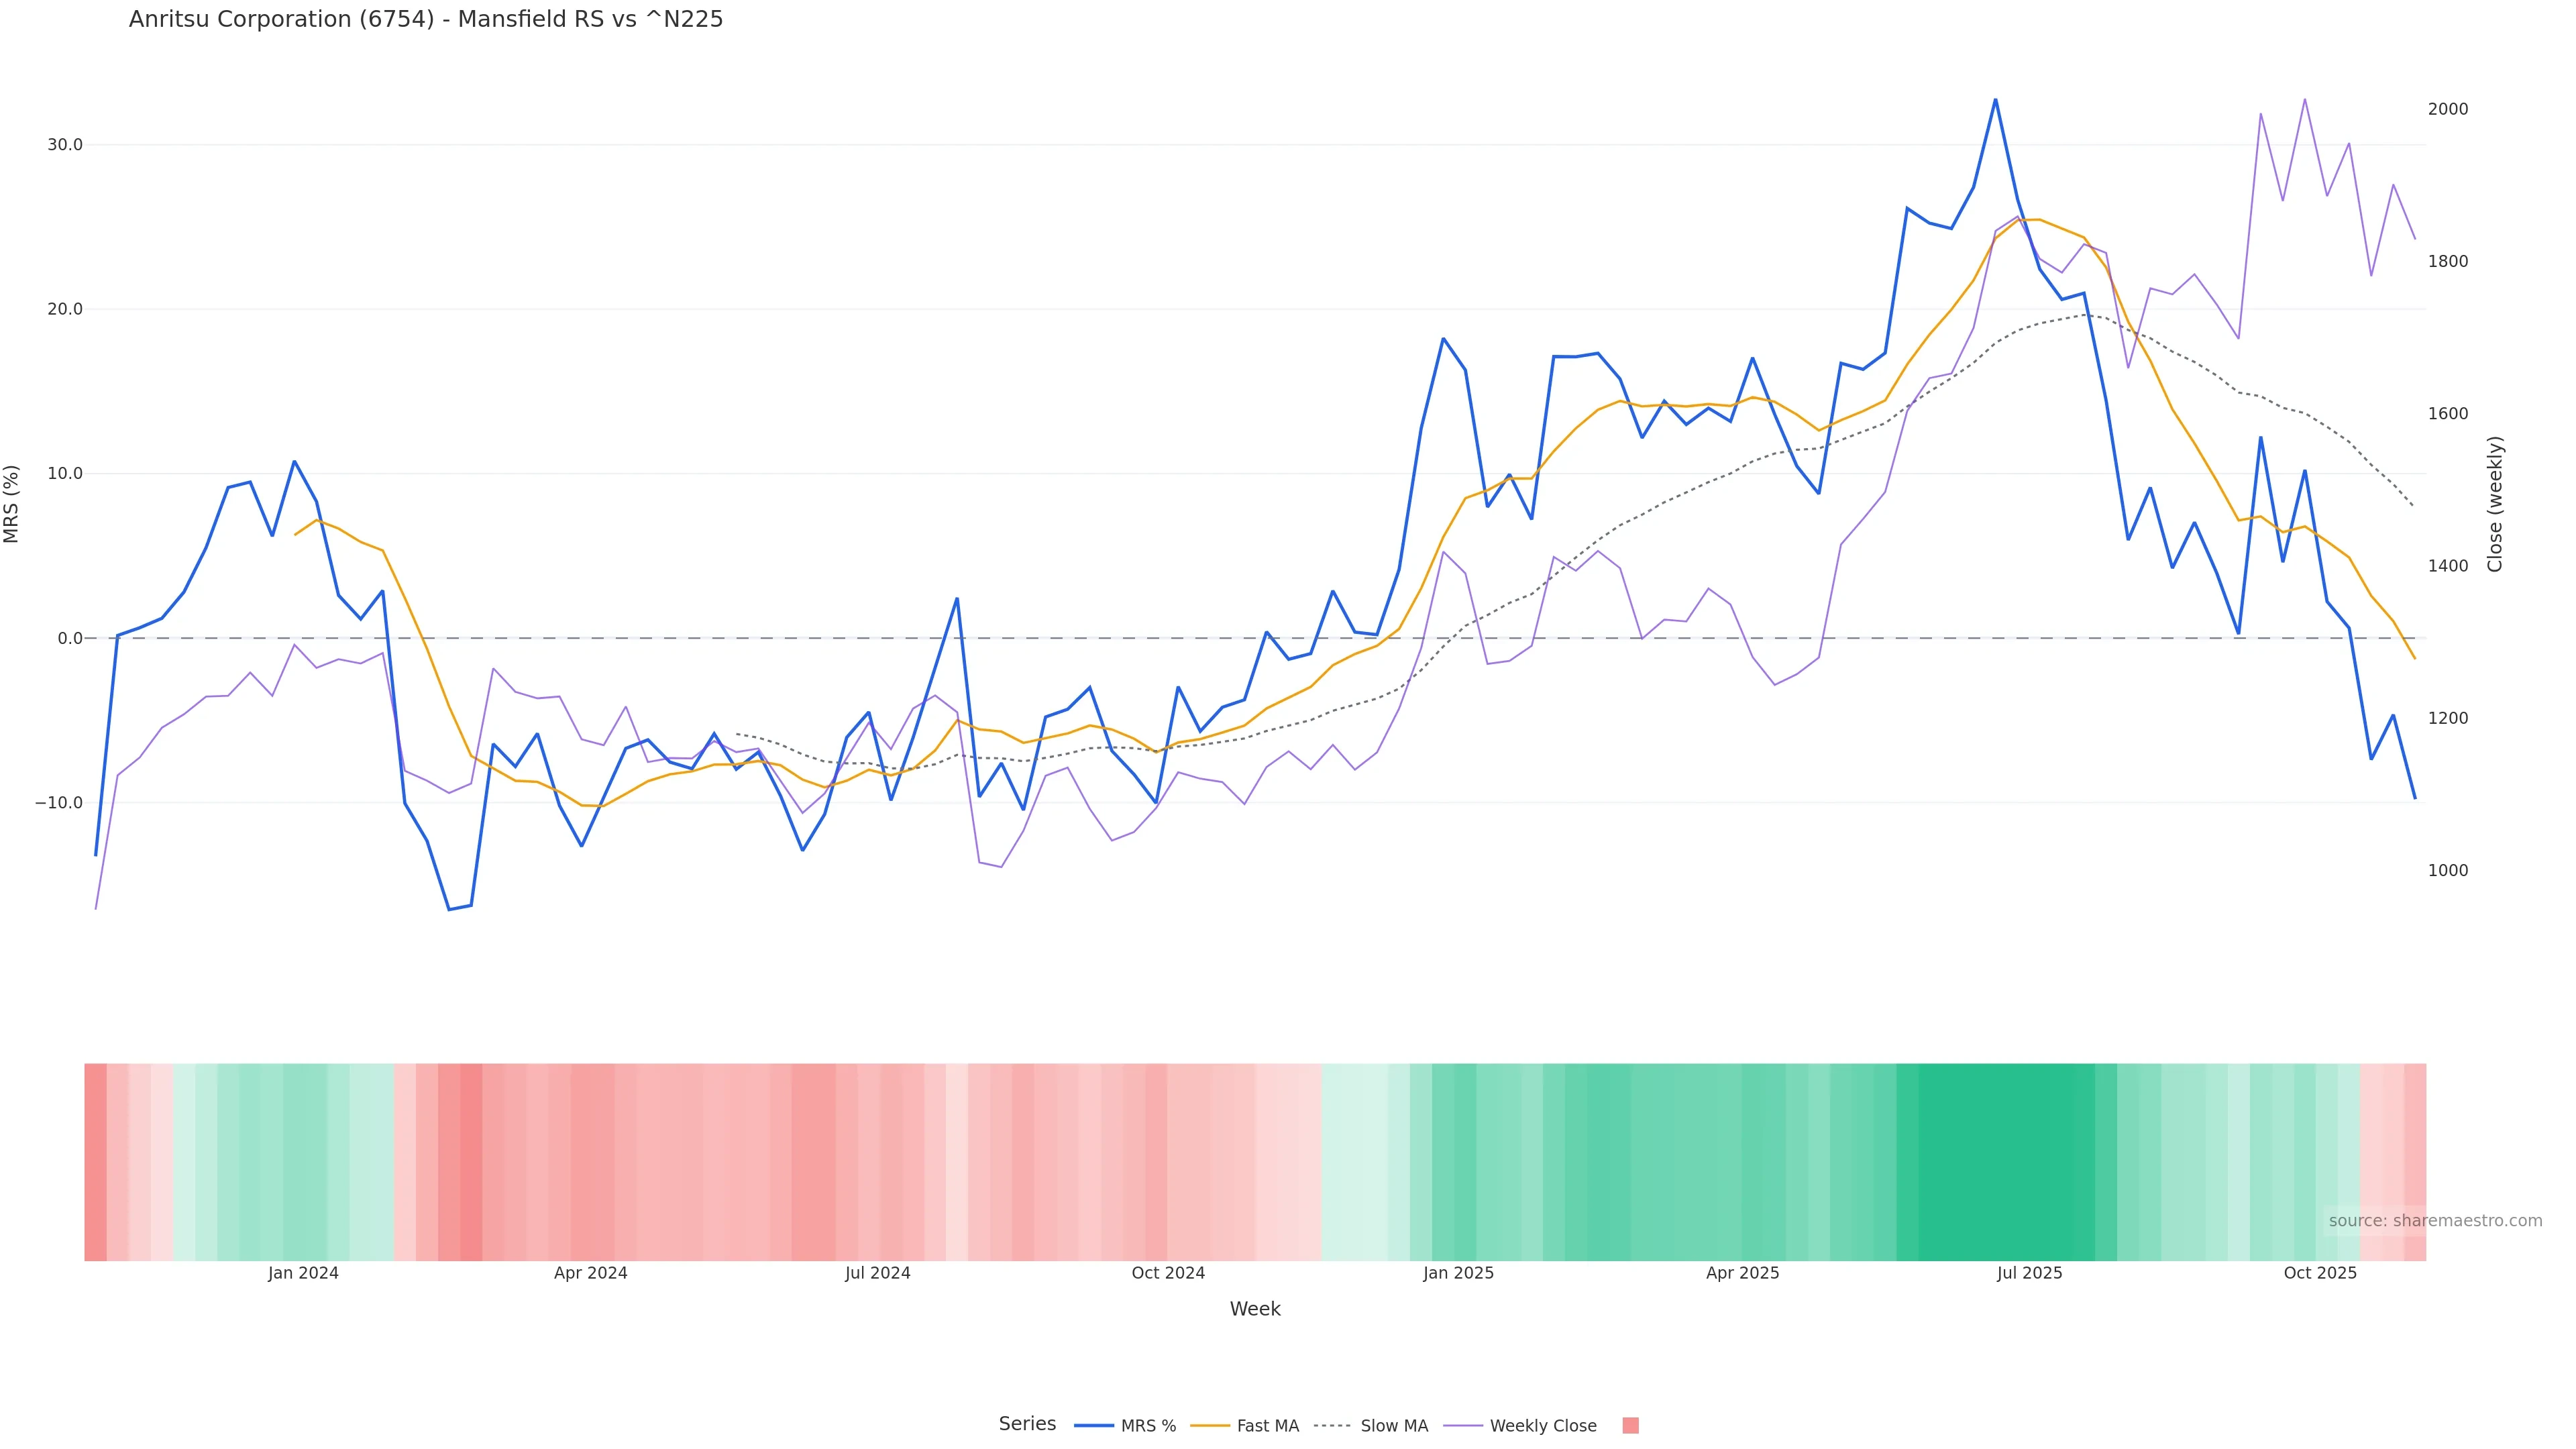This screenshot has height=1449, width=2576.
Task: Toggle the Slow MA dashed legend entry
Action: coord(1371,1426)
